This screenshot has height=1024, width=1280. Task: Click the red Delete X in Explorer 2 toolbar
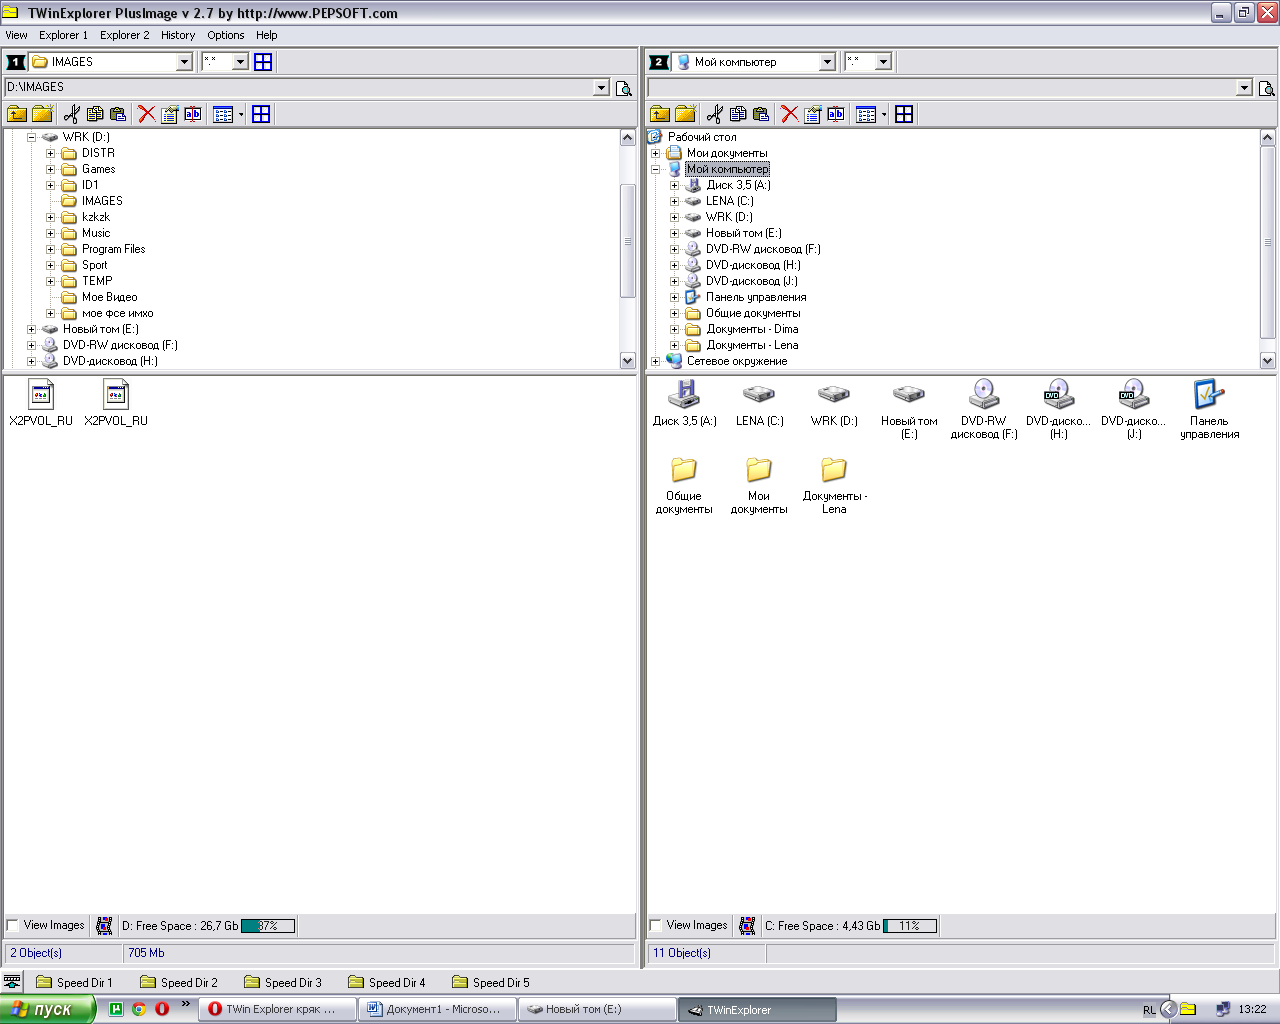[789, 114]
